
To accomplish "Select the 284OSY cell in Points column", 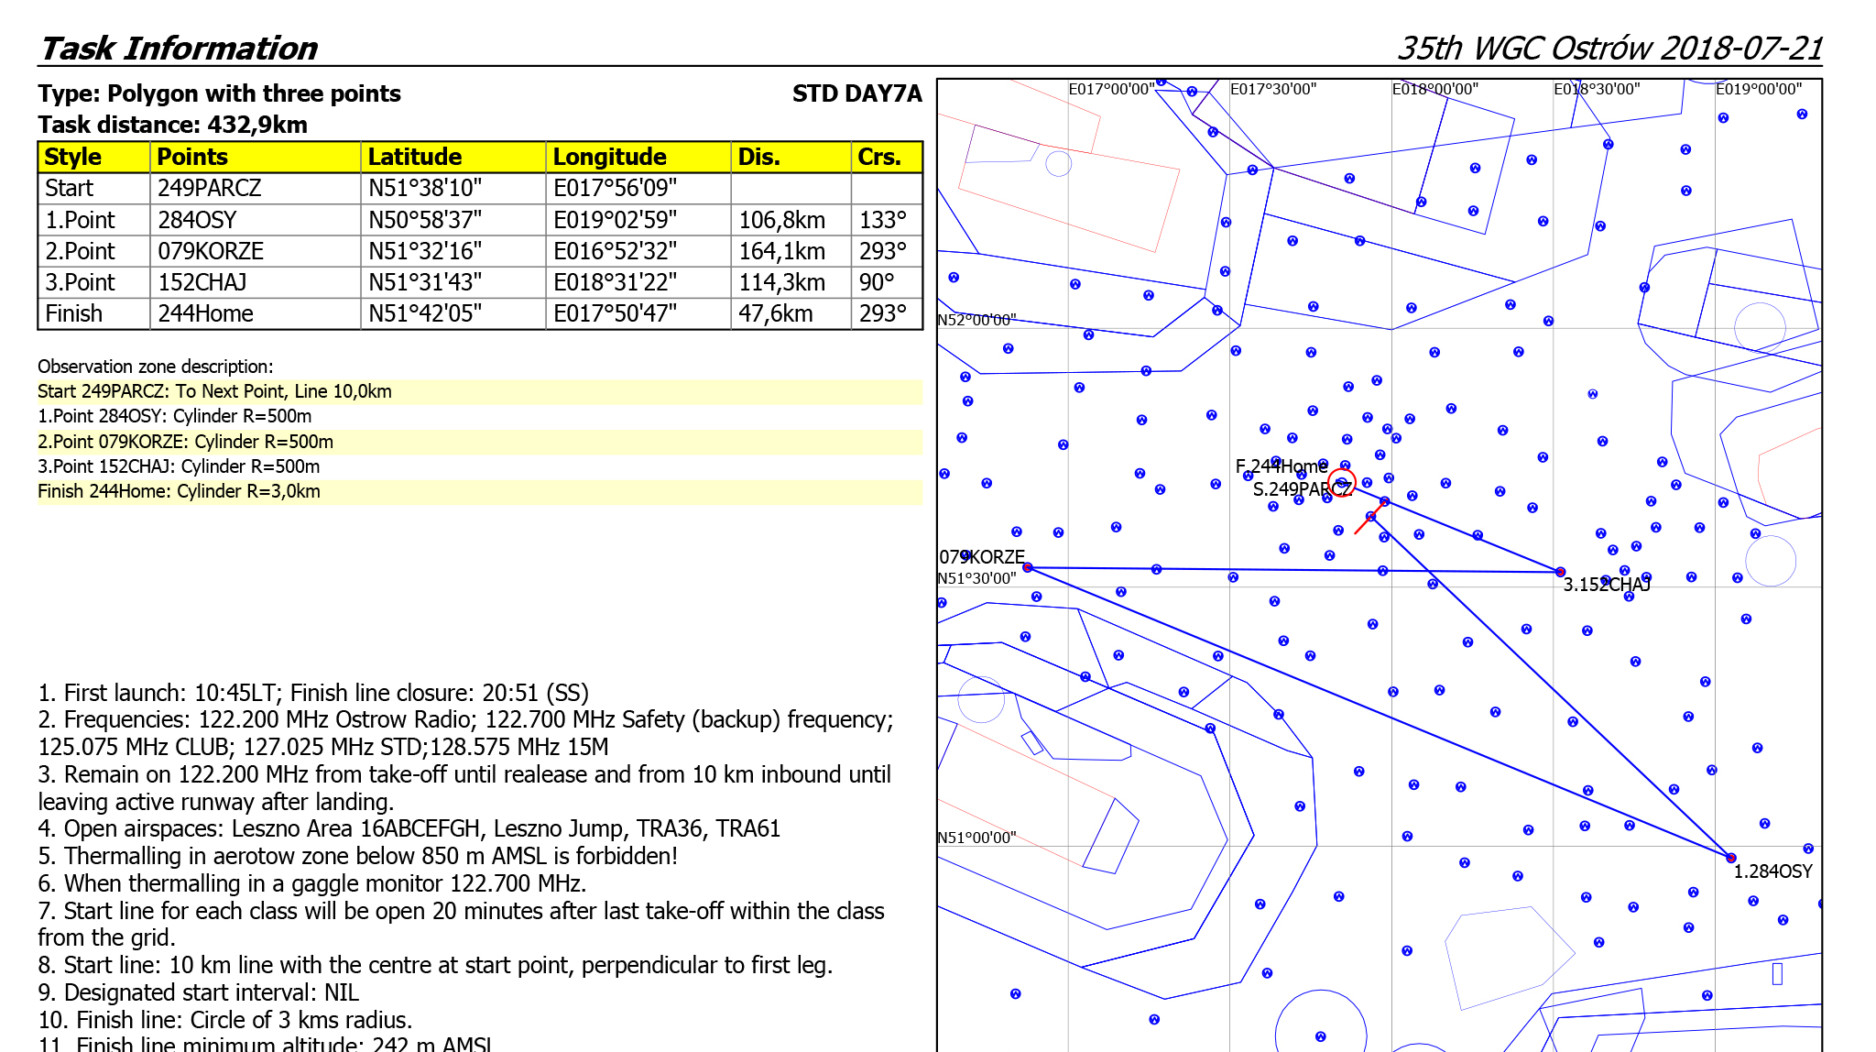I will (197, 220).
